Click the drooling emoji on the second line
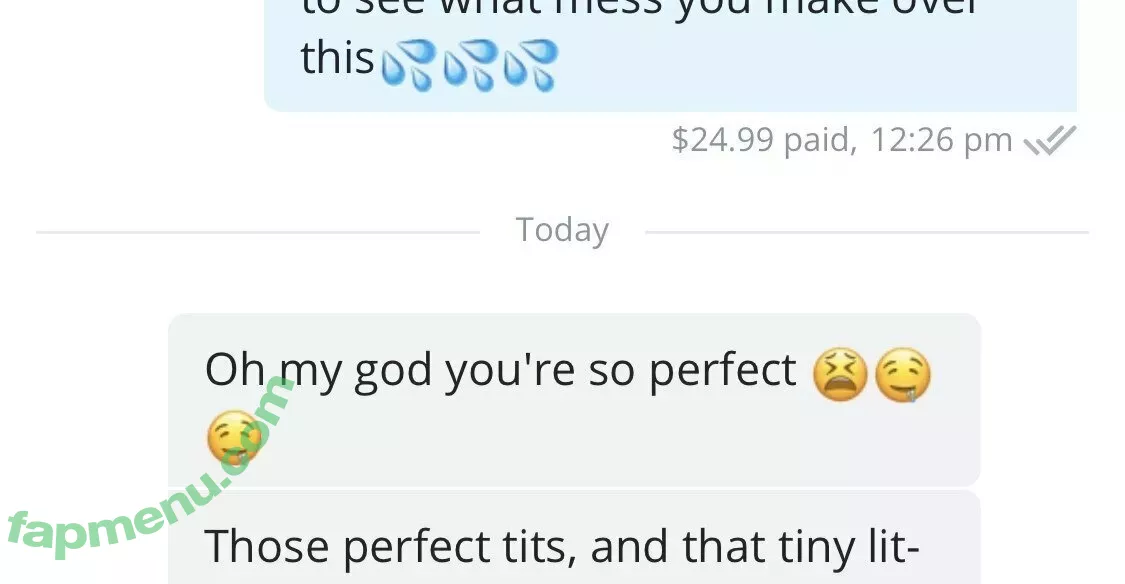Viewport: 1125px width, 584px height. 234,437
